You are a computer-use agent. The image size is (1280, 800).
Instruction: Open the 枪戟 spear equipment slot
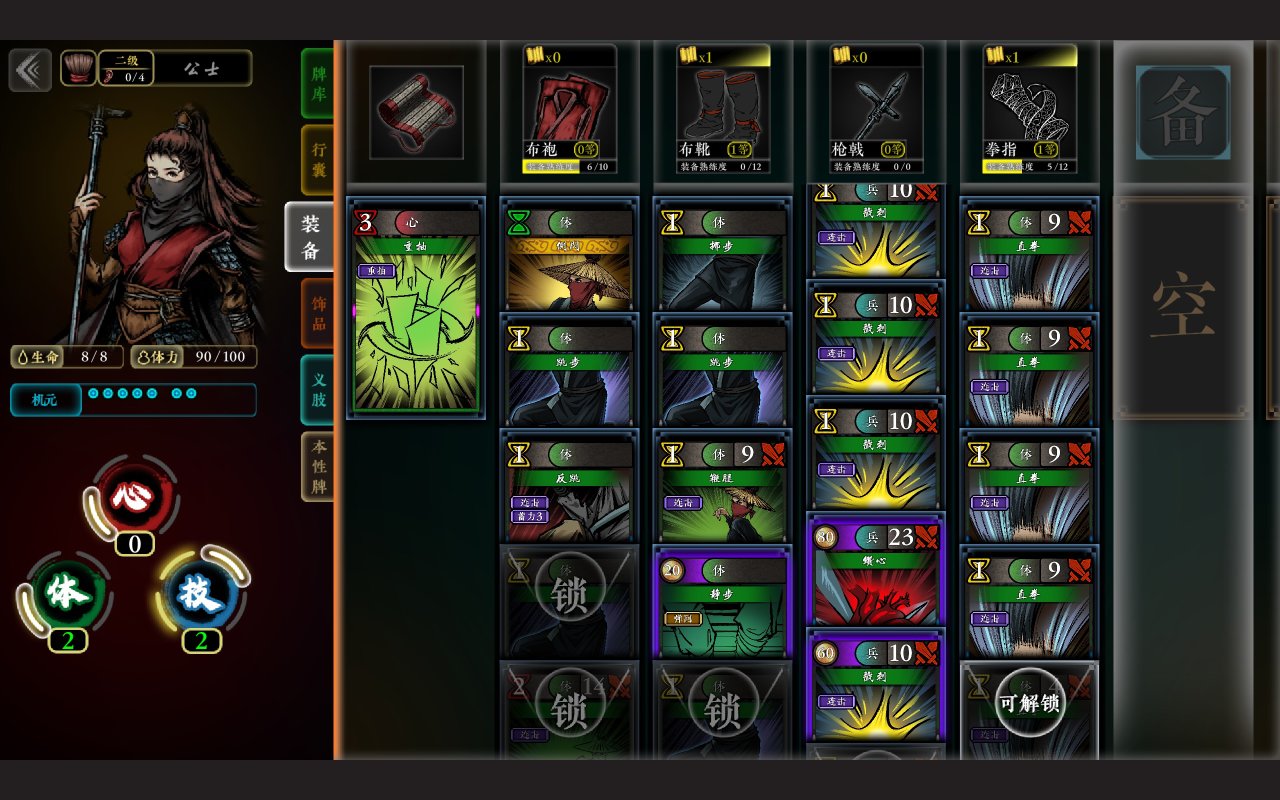876,109
